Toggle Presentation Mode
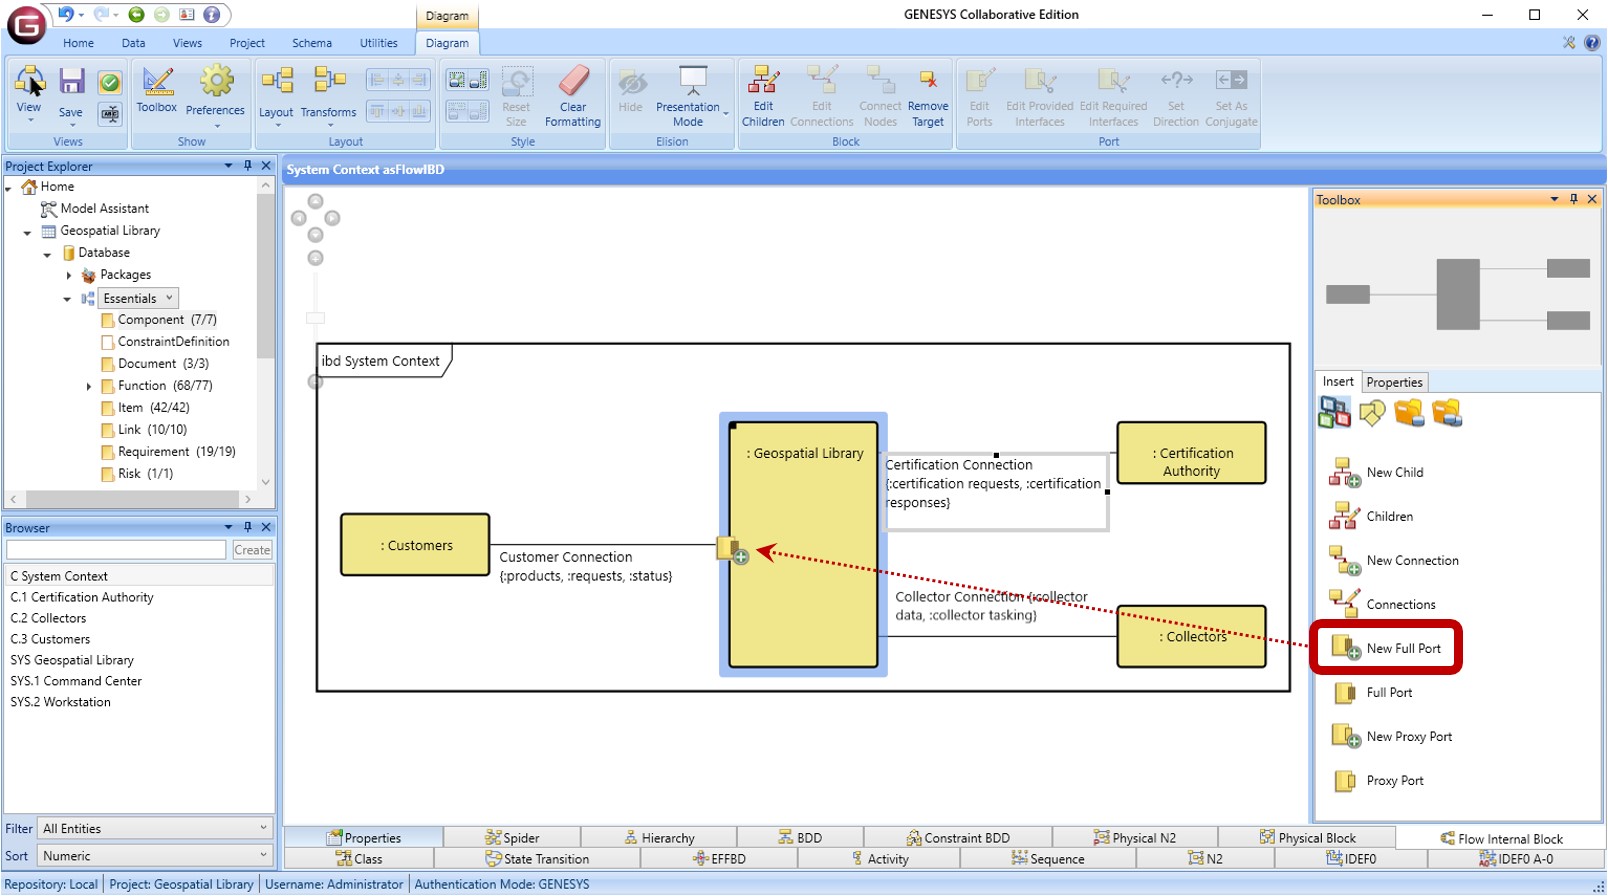 (x=688, y=96)
